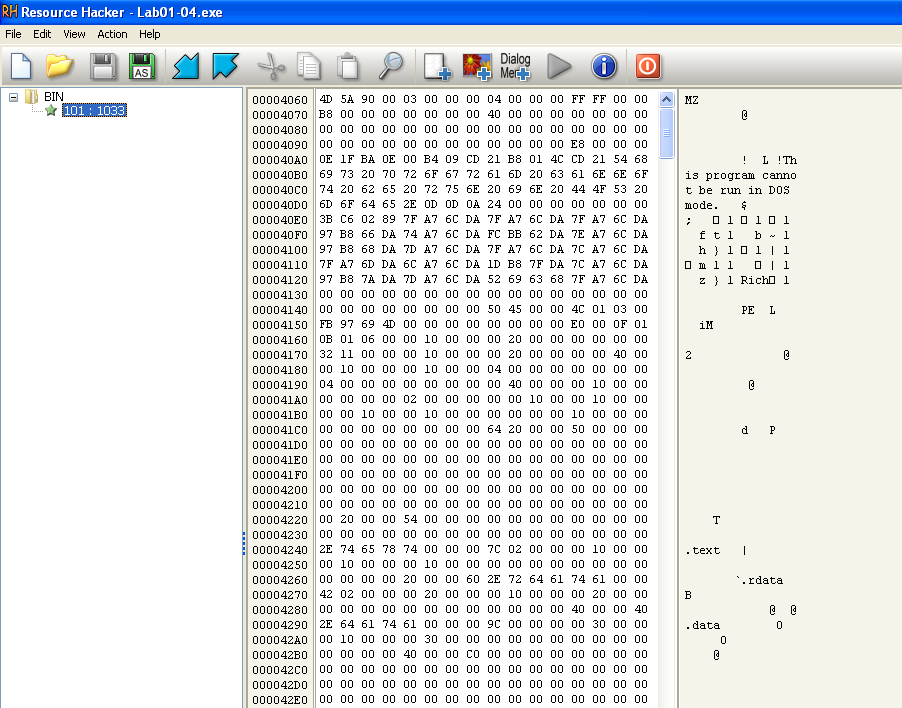
Task: Open the Dialog Menu insert tool
Action: click(515, 66)
